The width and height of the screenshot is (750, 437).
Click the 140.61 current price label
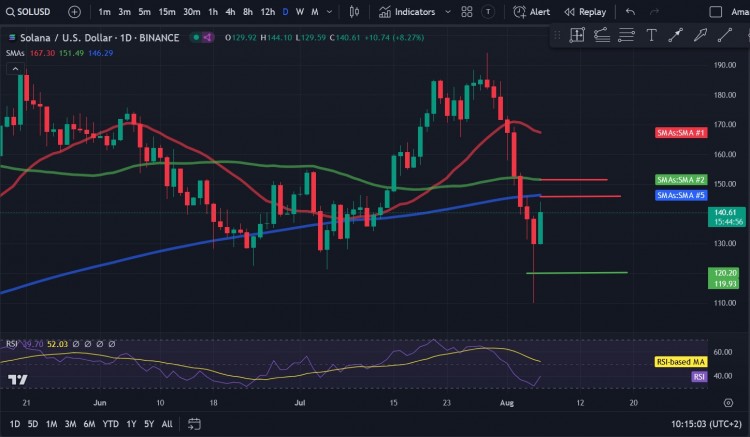point(727,217)
